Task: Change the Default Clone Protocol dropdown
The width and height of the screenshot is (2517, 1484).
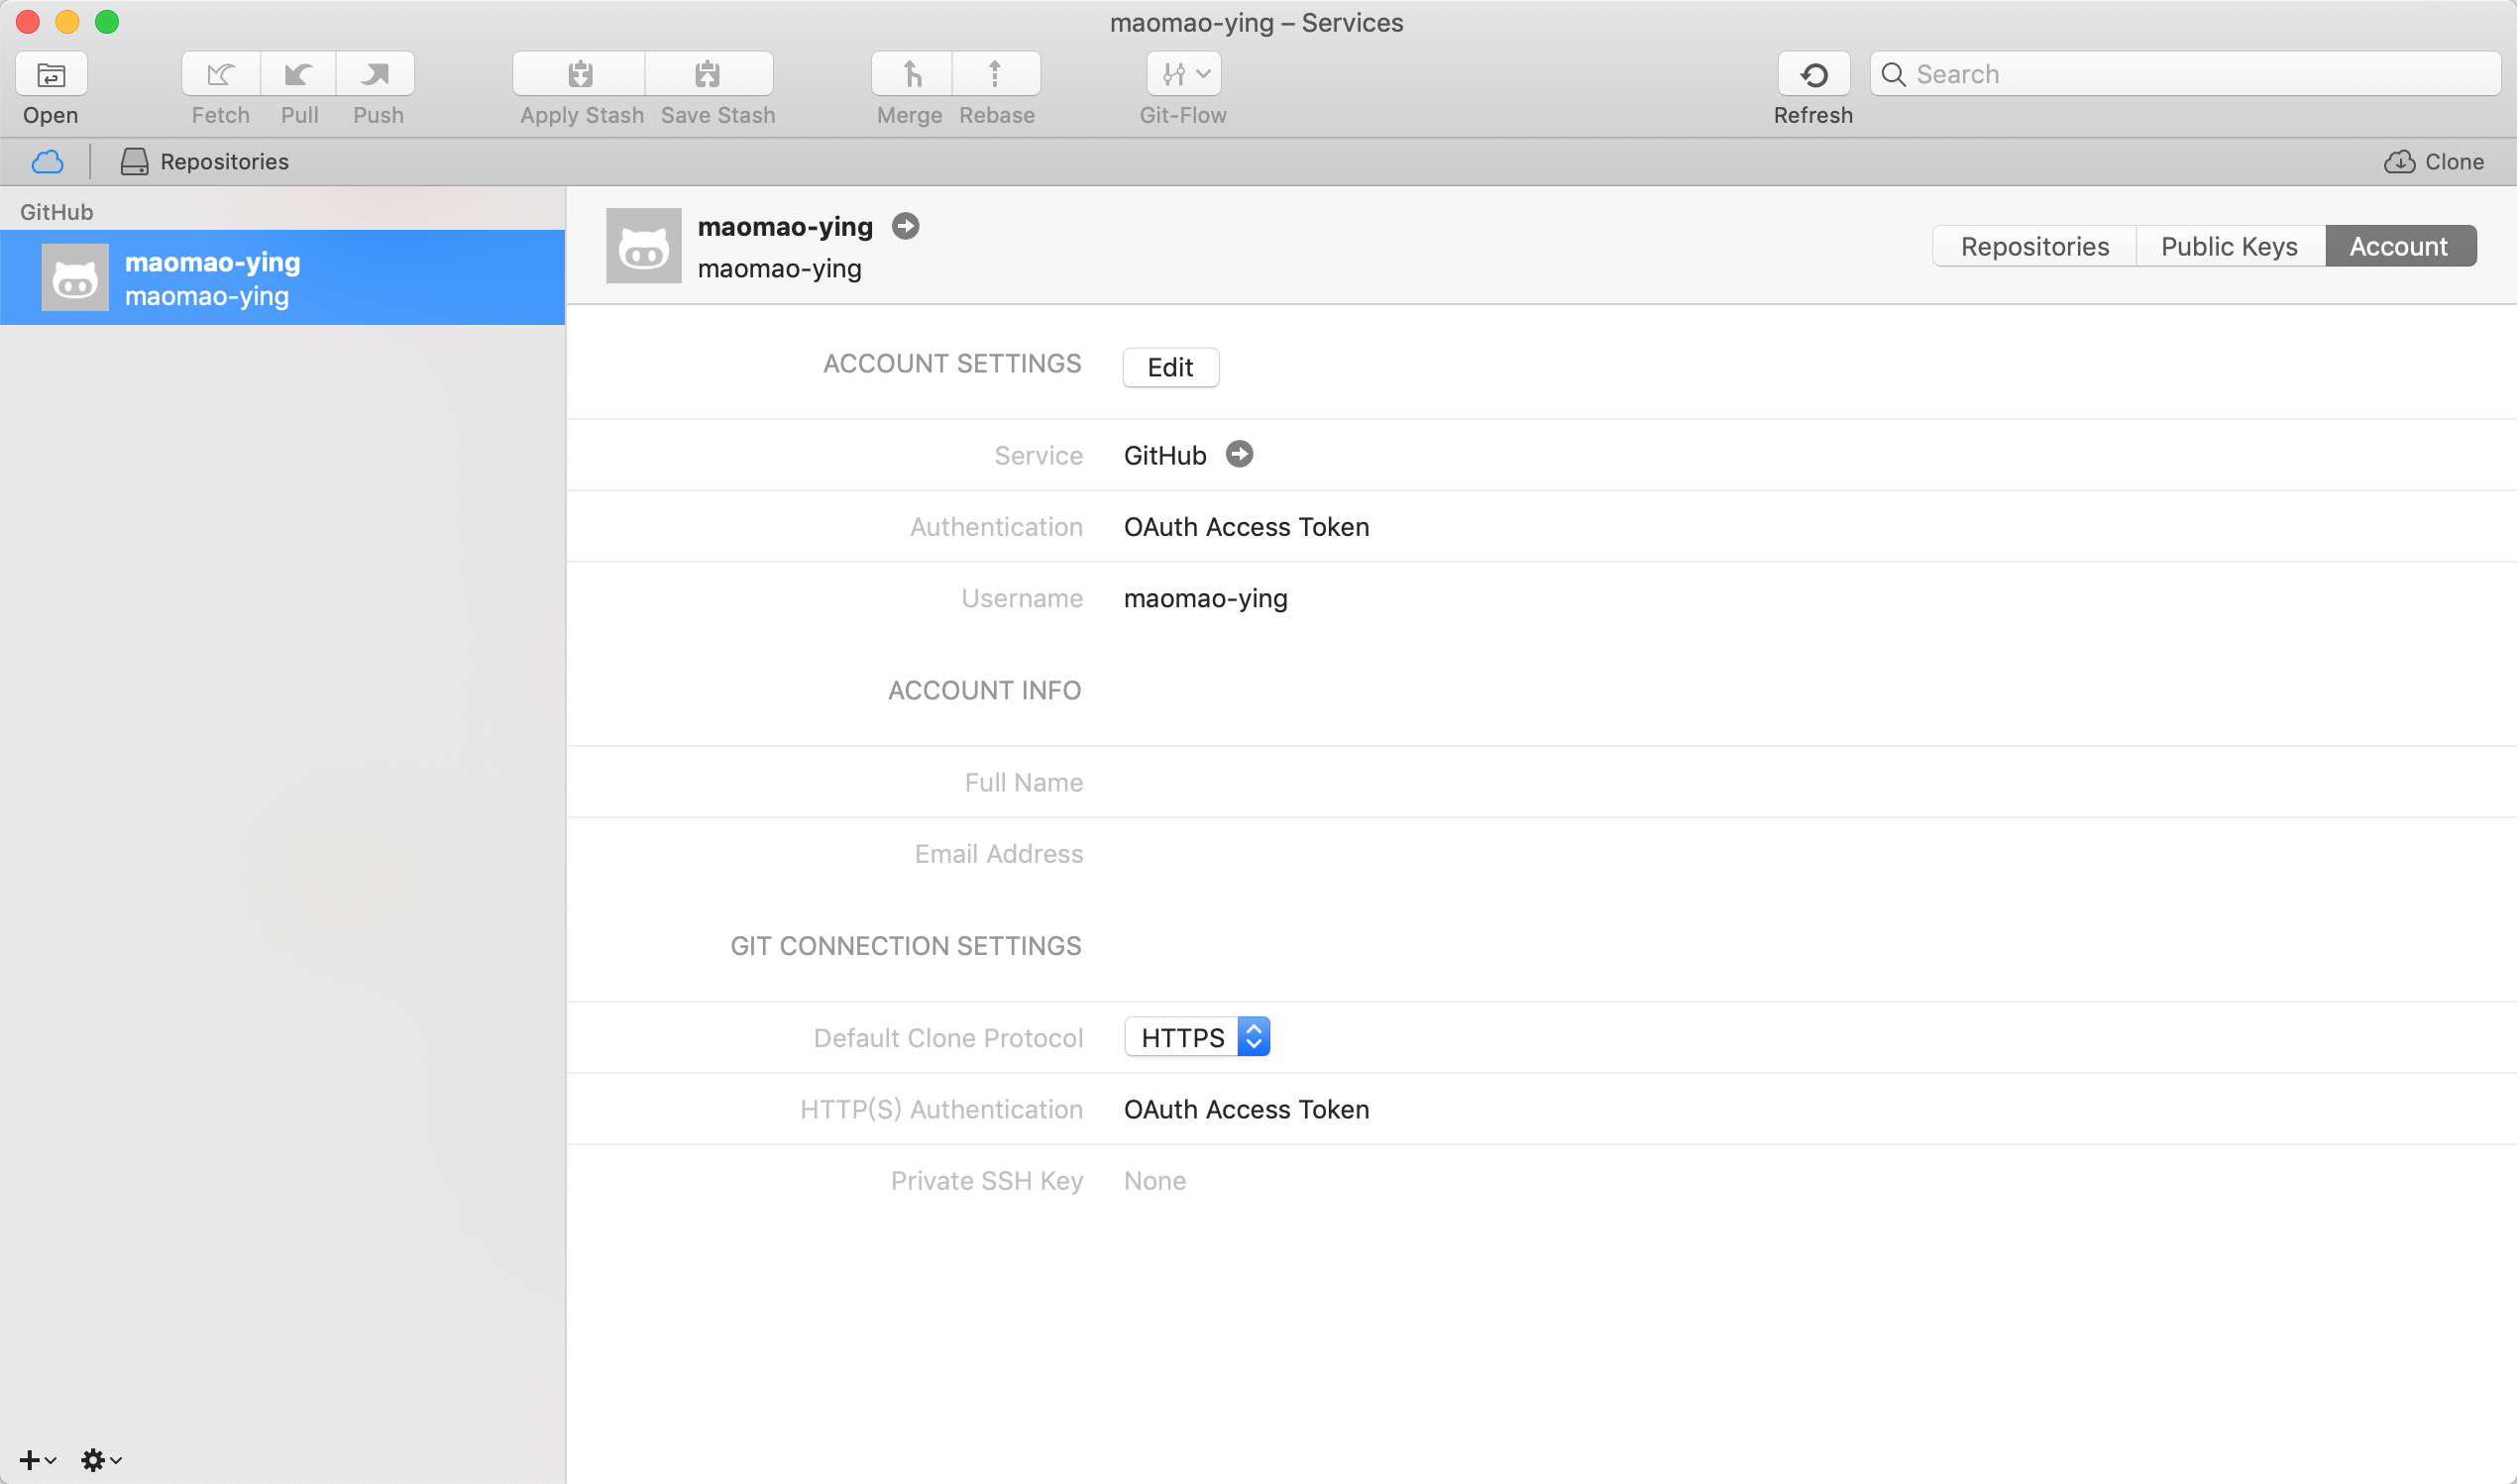Action: click(1197, 1037)
